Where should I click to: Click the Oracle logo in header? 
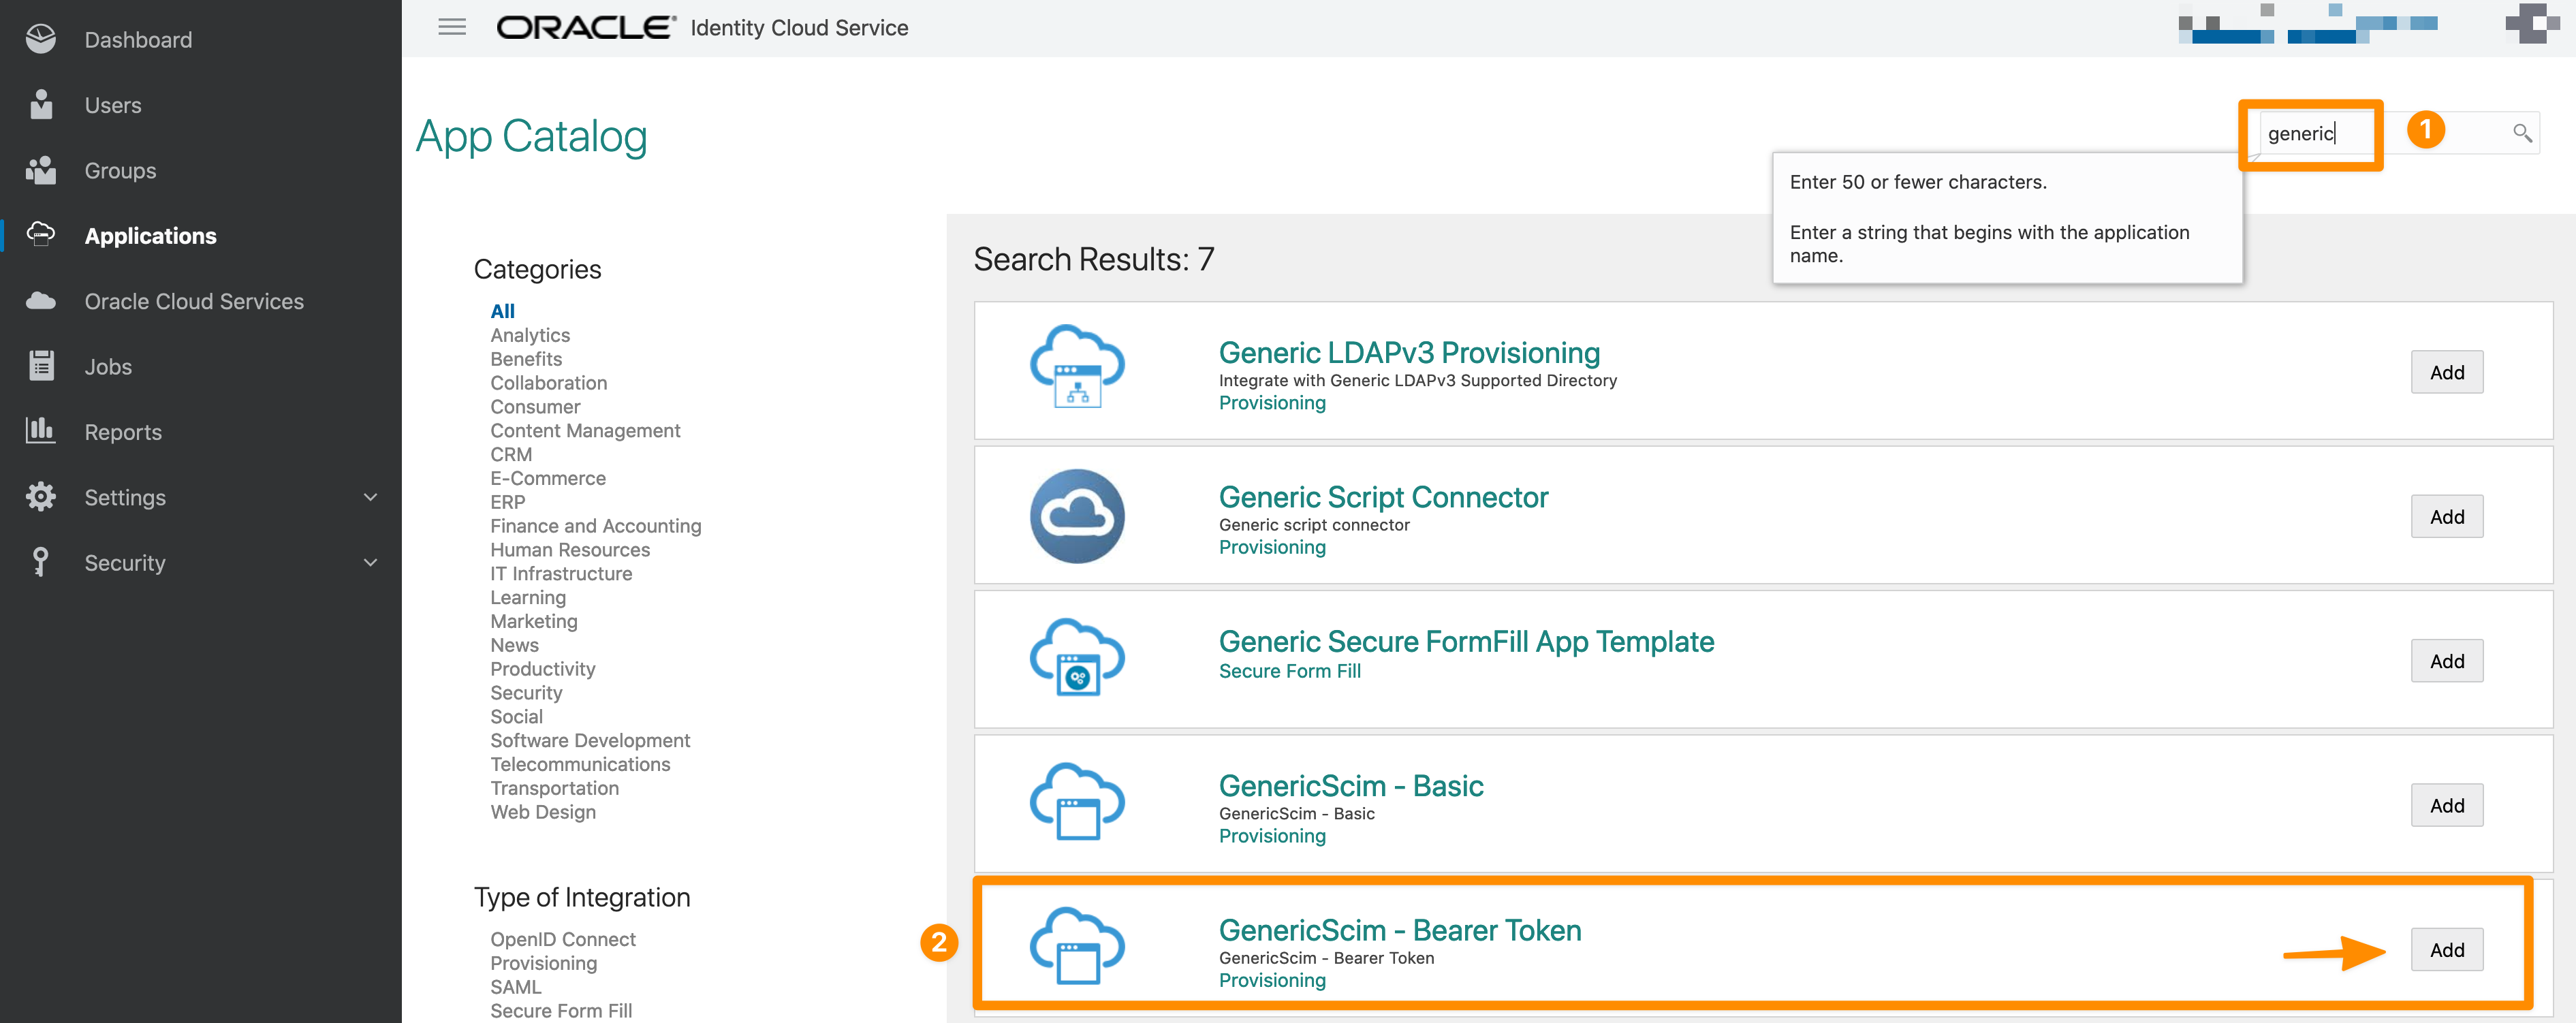coord(586,27)
